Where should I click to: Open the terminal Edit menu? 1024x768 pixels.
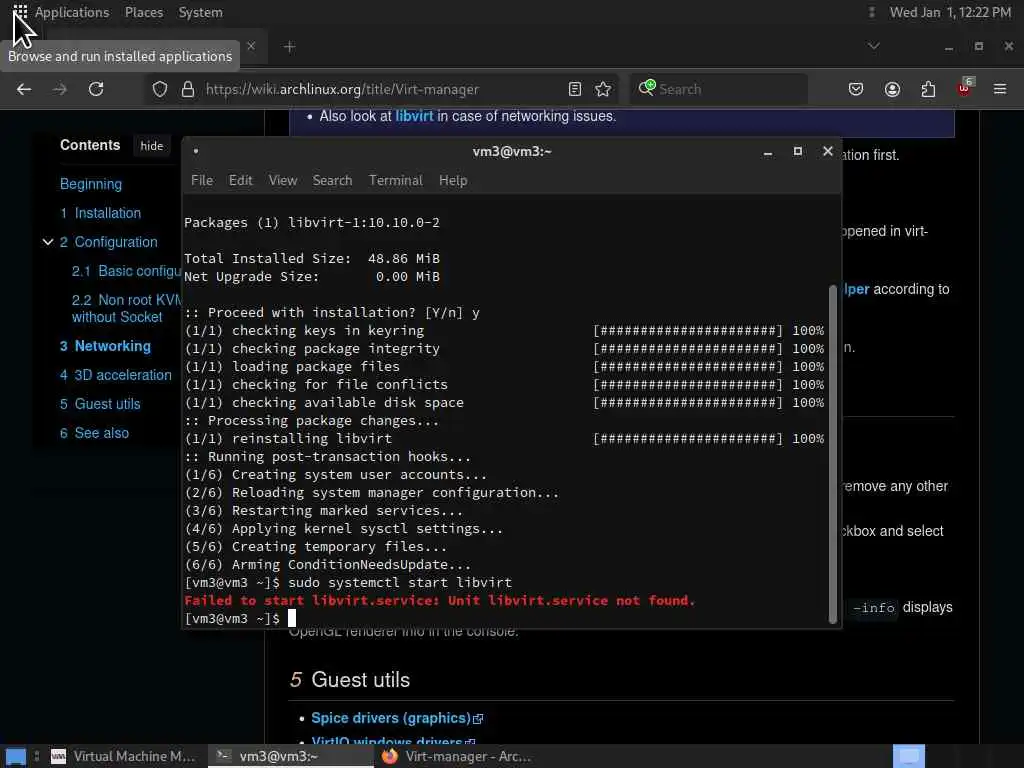[x=240, y=180]
